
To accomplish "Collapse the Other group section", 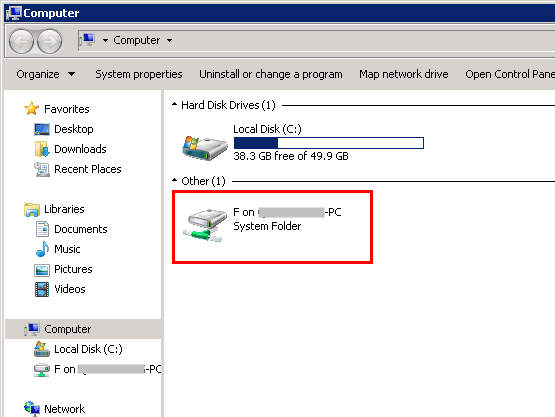I will point(174,181).
